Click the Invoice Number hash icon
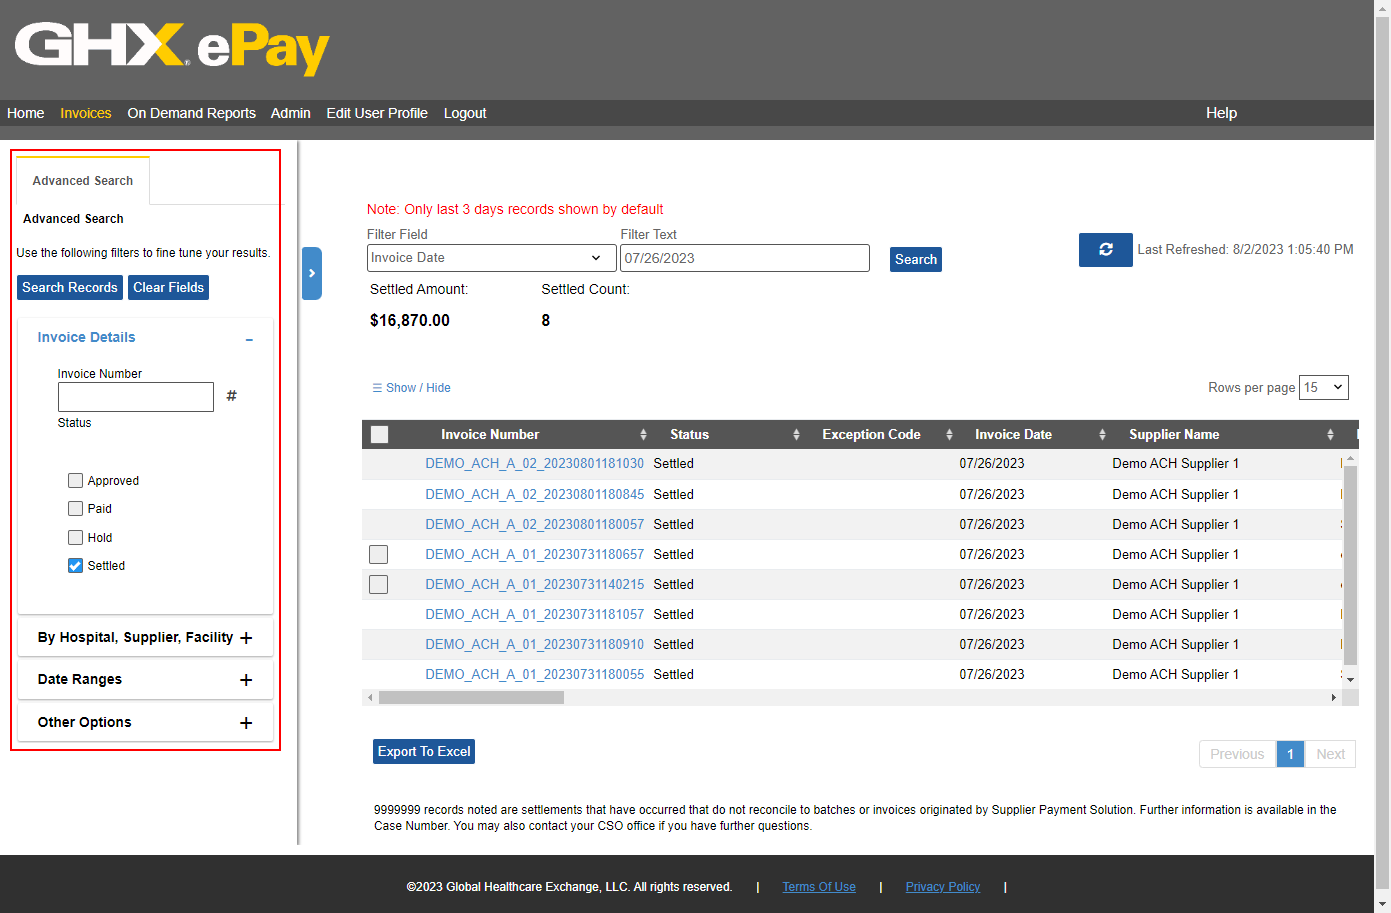The height and width of the screenshot is (913, 1391). click(x=231, y=396)
